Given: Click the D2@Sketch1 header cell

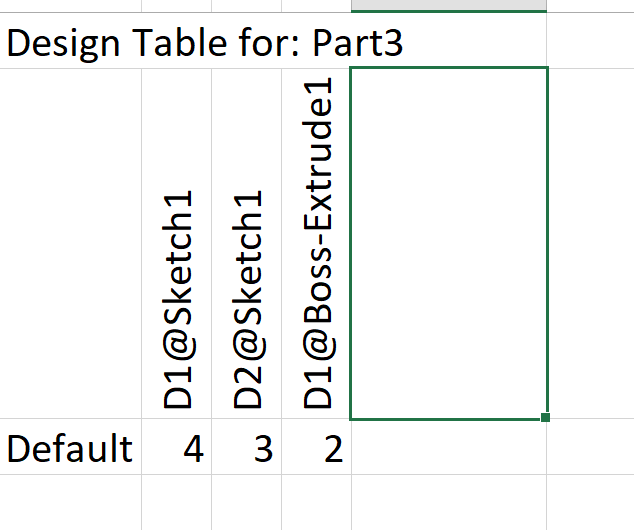Looking at the screenshot, I should [247, 243].
